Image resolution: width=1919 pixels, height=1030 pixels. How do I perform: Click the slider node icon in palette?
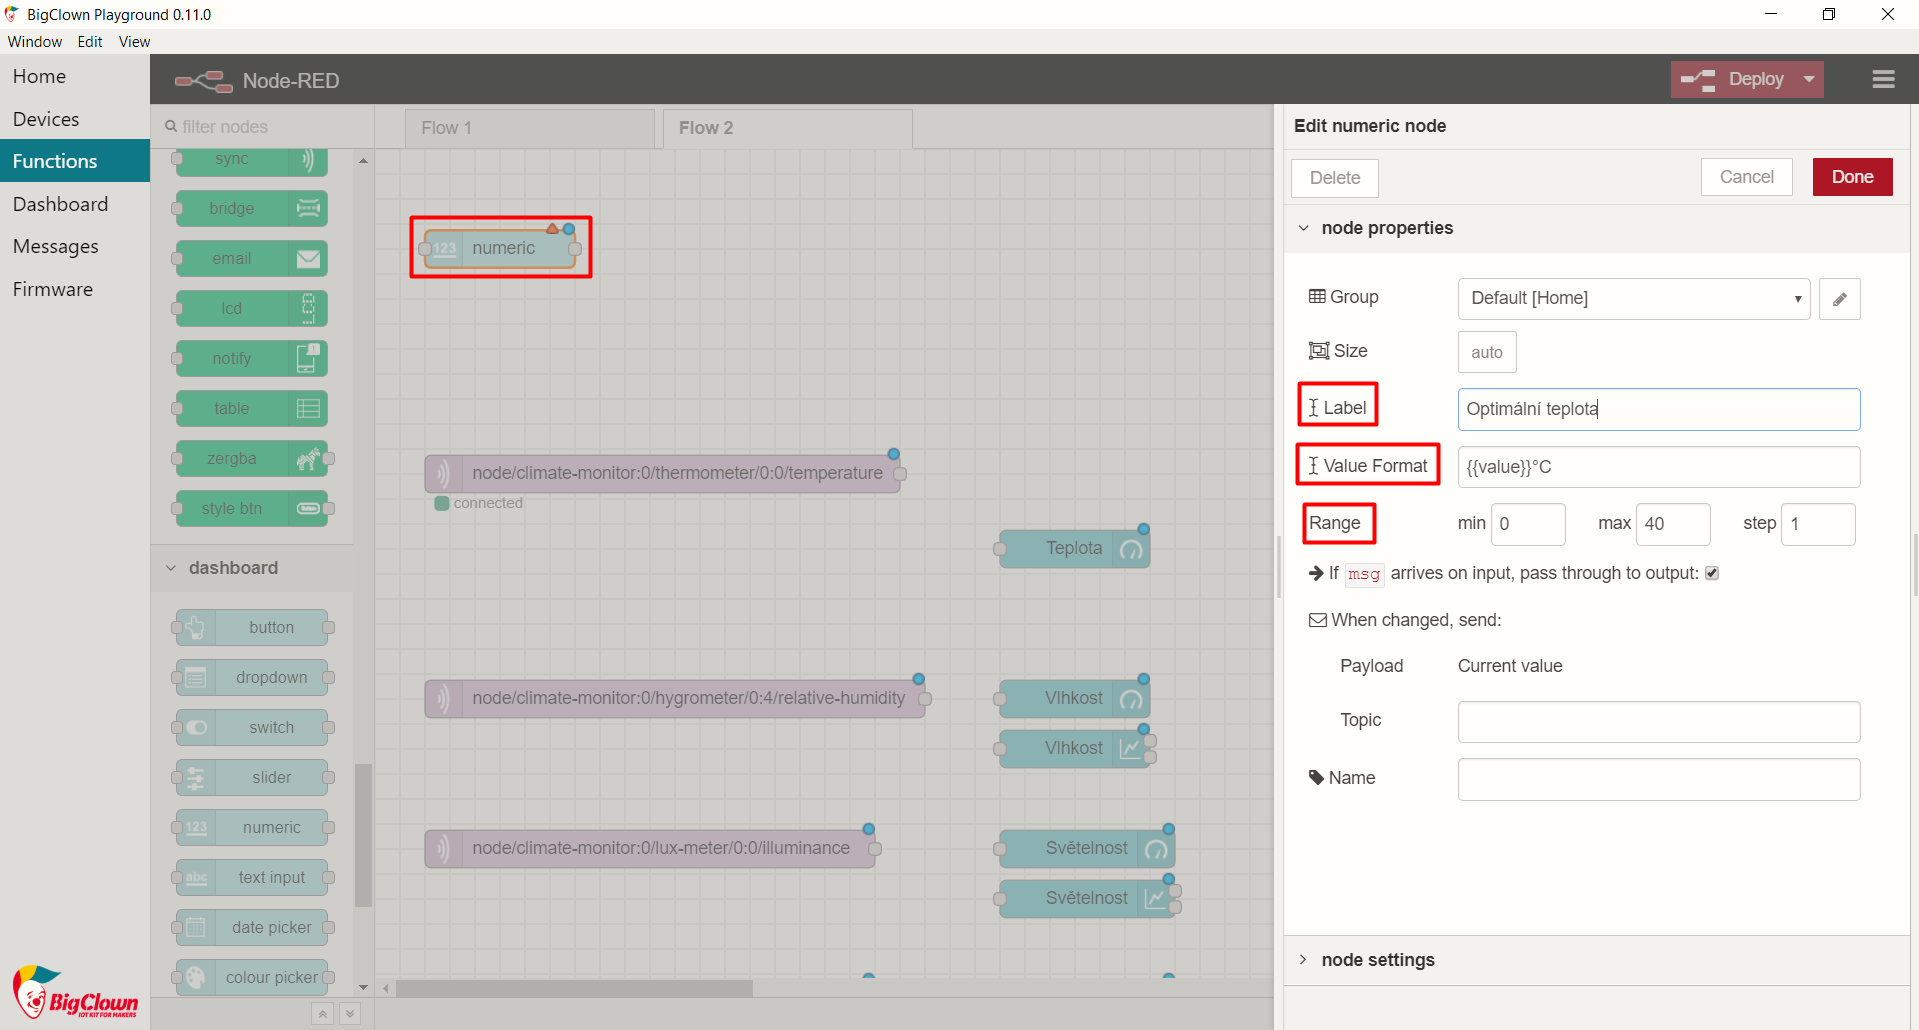coord(196,777)
